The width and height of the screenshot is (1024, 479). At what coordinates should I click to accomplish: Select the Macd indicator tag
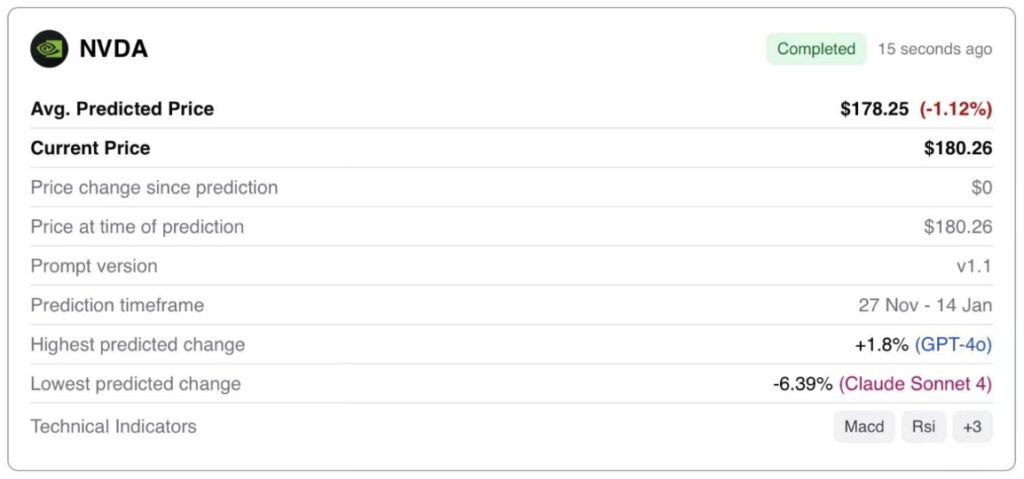[x=864, y=427]
